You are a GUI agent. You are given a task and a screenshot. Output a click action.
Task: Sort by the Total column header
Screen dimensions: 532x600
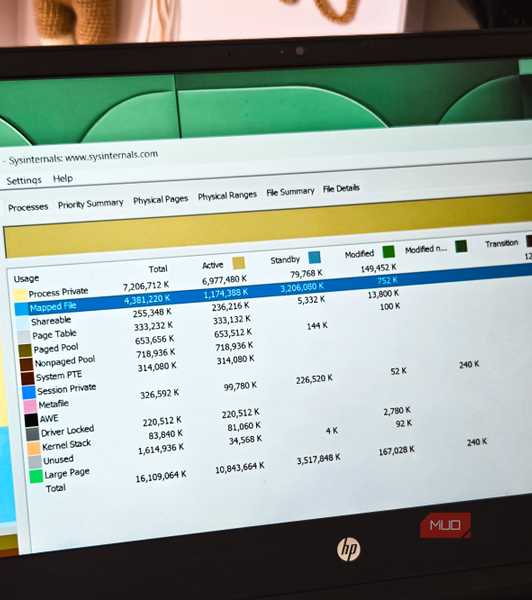[158, 269]
